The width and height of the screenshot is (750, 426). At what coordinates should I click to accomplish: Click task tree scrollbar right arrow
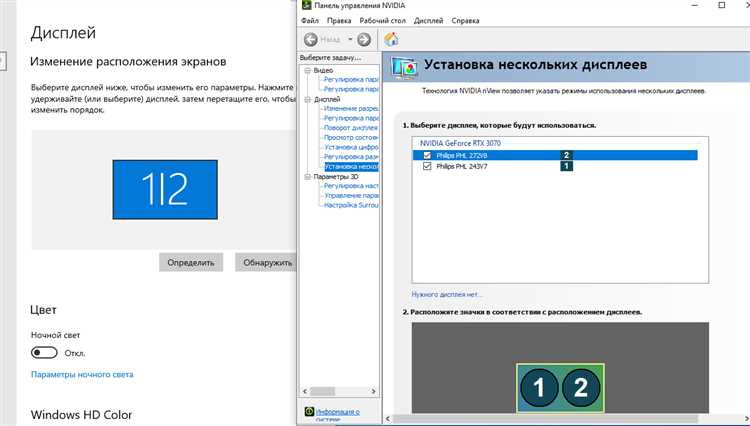point(374,391)
